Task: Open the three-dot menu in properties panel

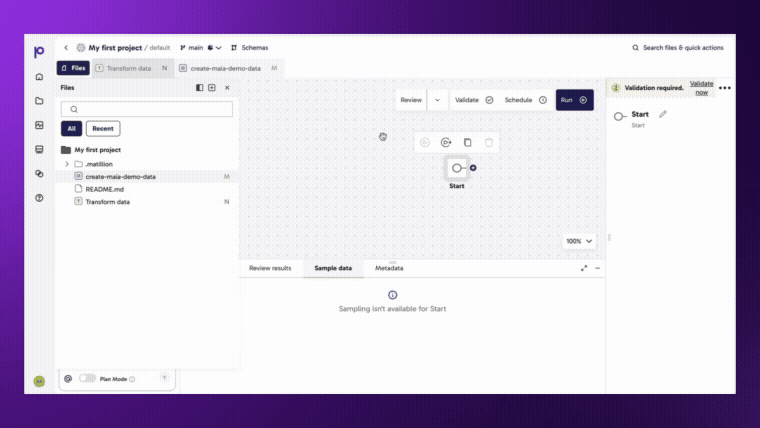Action: (725, 88)
